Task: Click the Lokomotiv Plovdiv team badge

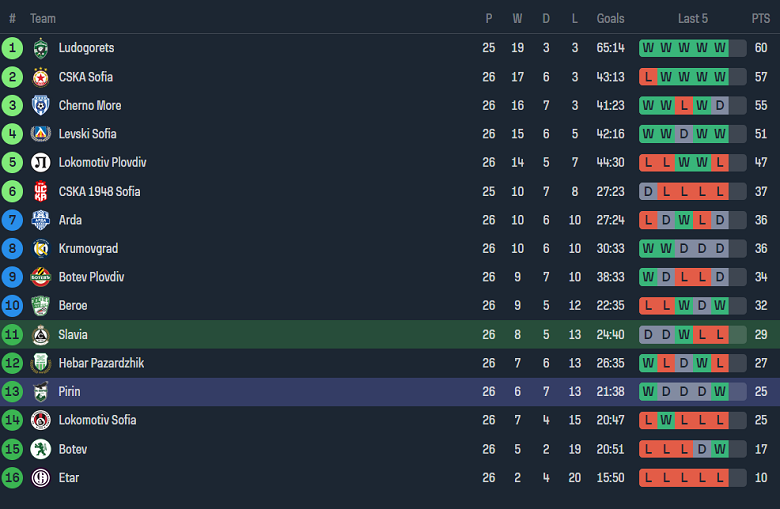Action: click(40, 163)
